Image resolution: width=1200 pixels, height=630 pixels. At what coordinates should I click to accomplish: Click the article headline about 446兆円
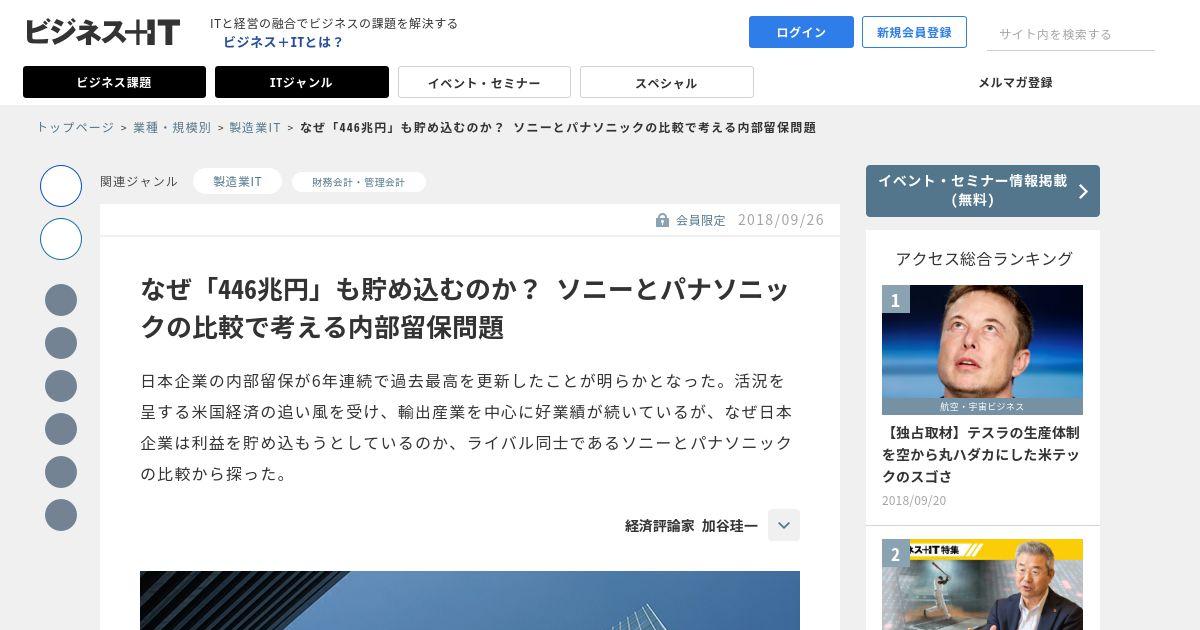(x=465, y=308)
